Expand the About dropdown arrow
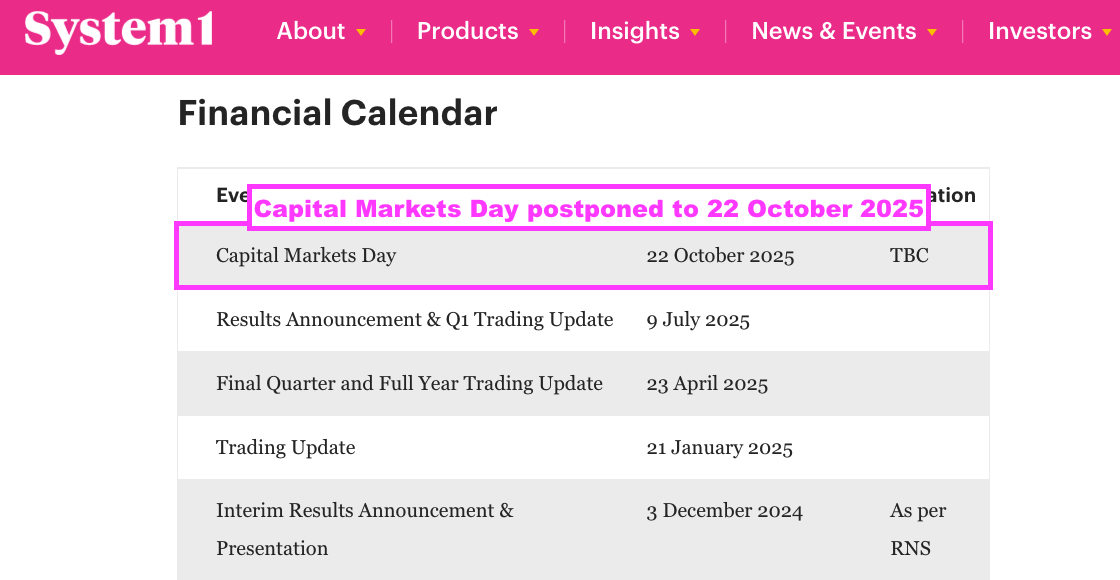The width and height of the screenshot is (1120, 580). pyautogui.click(x=361, y=32)
